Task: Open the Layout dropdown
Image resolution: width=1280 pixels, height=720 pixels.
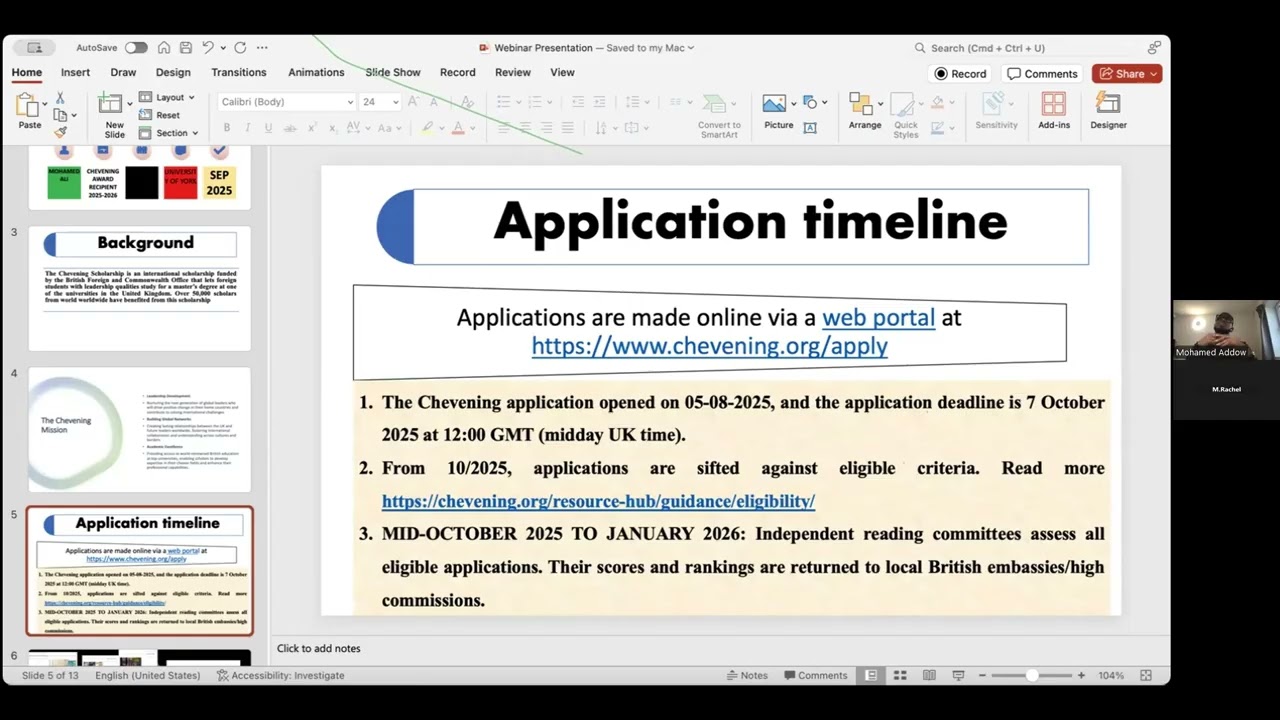Action: [167, 97]
